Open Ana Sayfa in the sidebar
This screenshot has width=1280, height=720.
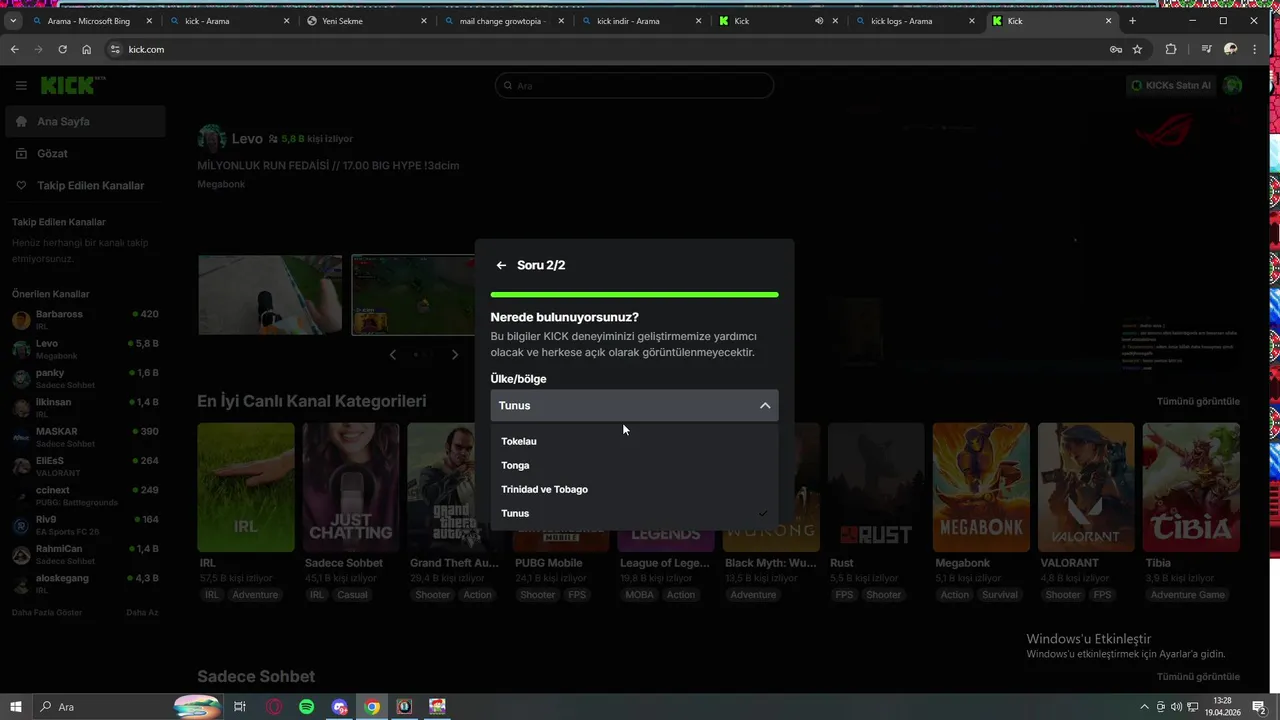pos(85,121)
